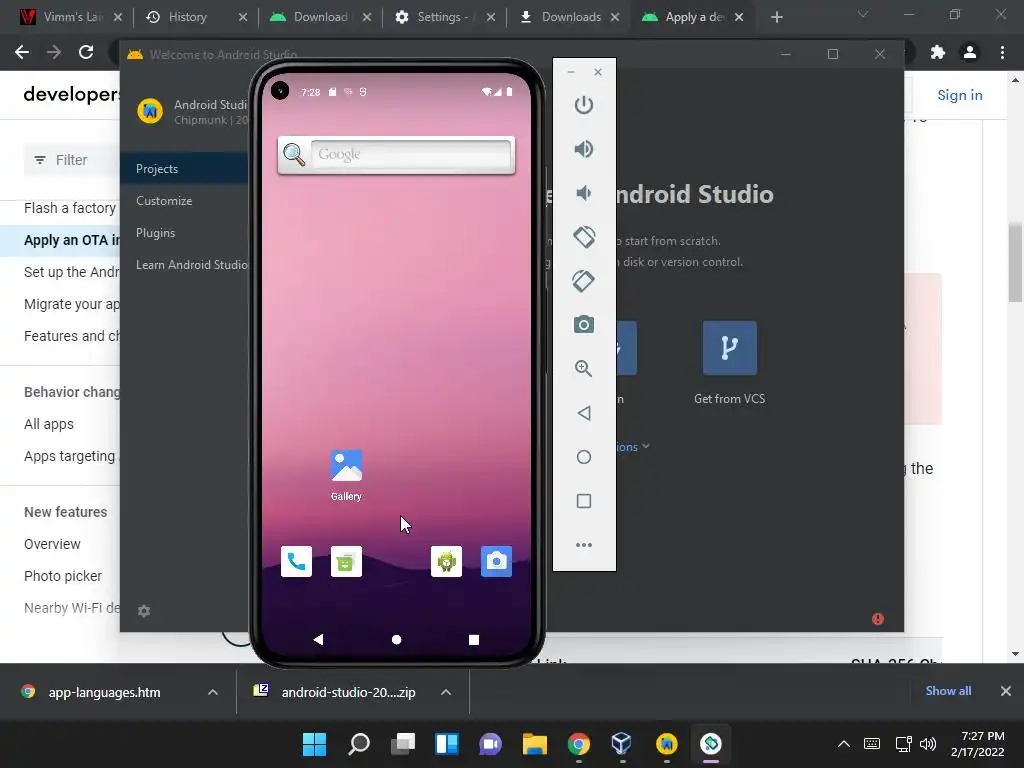The image size is (1024, 768).
Task: Click the emulator zoom magnifier icon
Action: (584, 368)
